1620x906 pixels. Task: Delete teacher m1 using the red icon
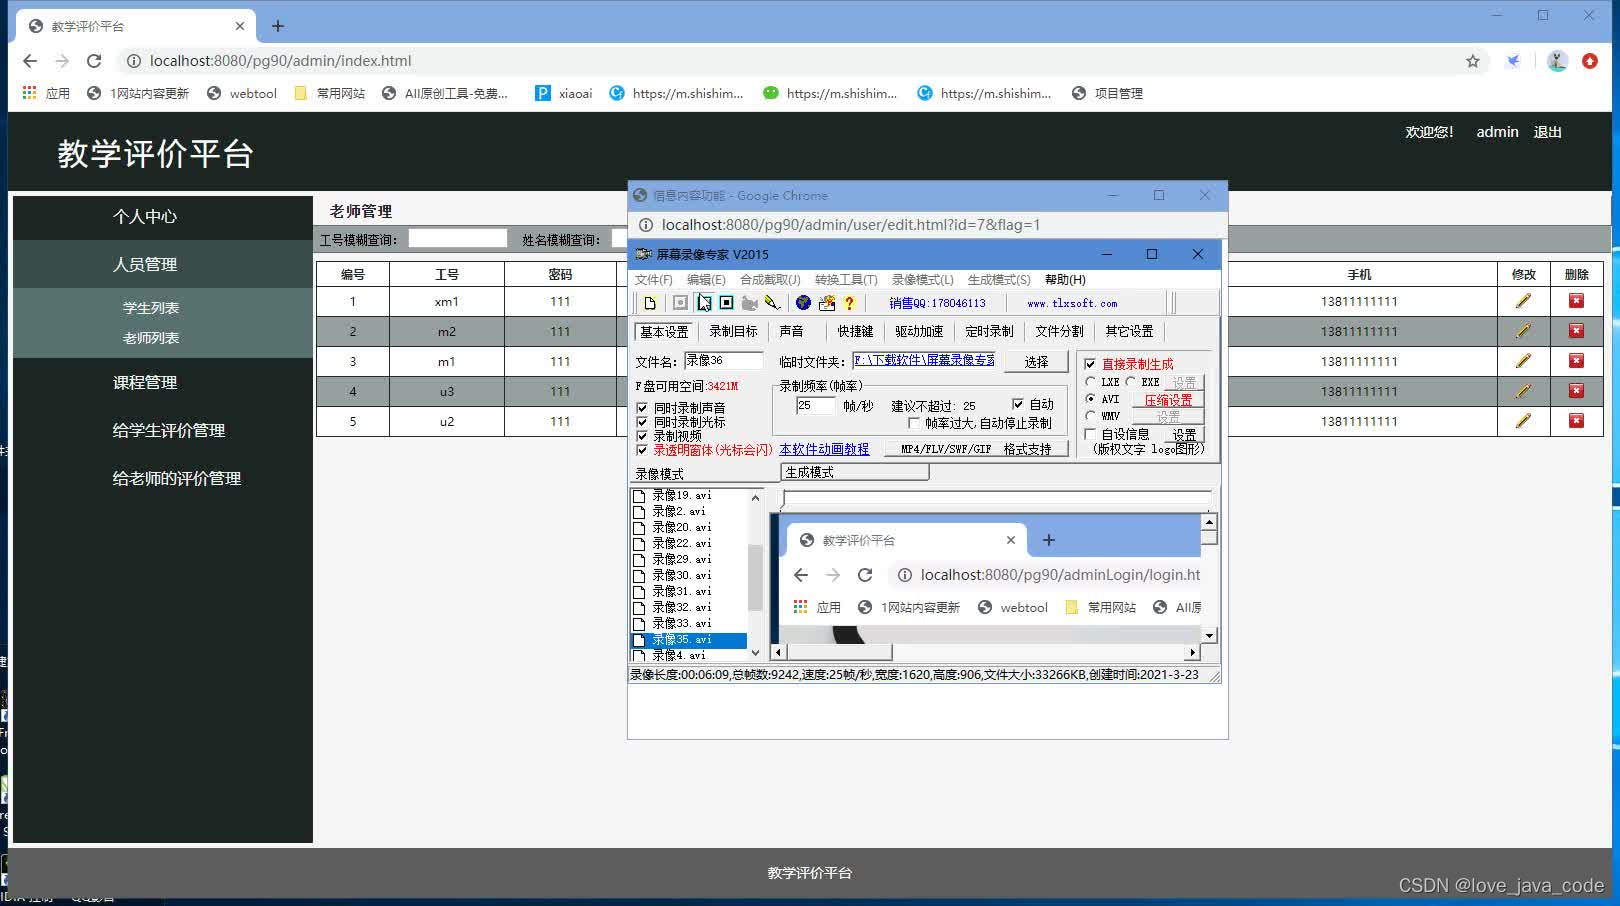click(x=1576, y=361)
